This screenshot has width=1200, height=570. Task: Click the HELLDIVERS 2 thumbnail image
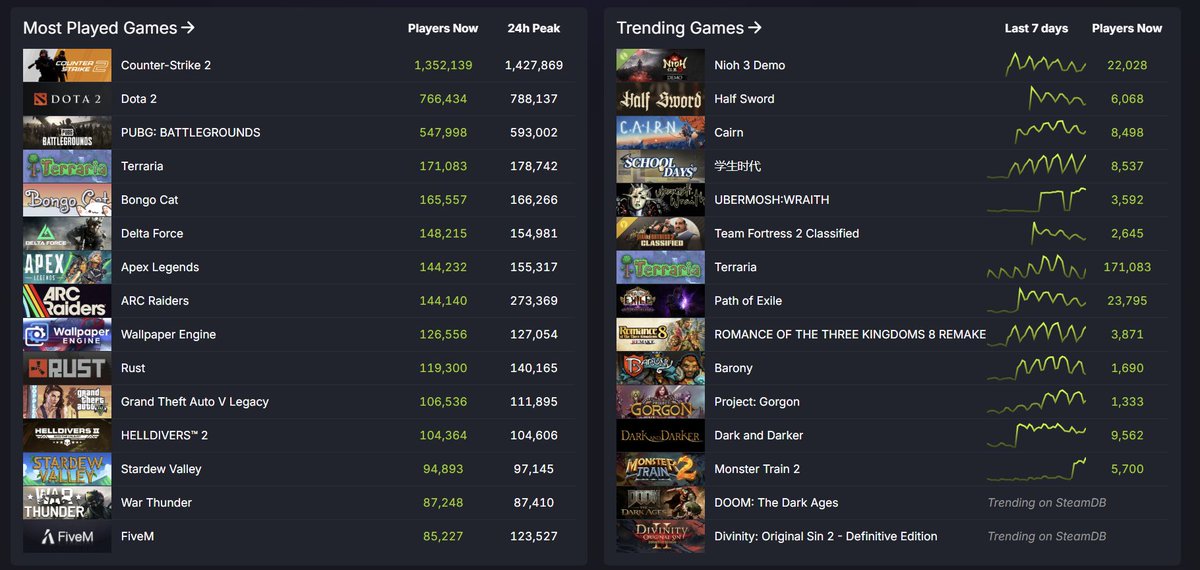[x=67, y=435]
